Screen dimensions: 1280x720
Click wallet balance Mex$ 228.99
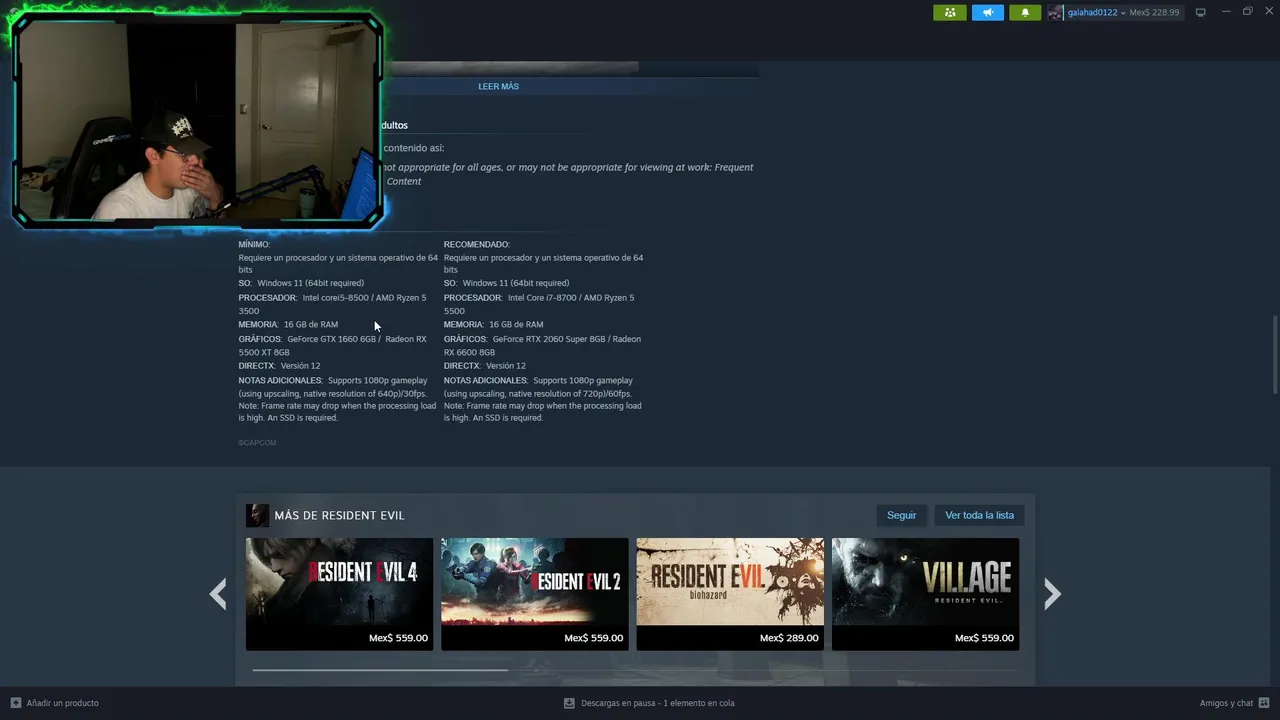(x=1154, y=12)
